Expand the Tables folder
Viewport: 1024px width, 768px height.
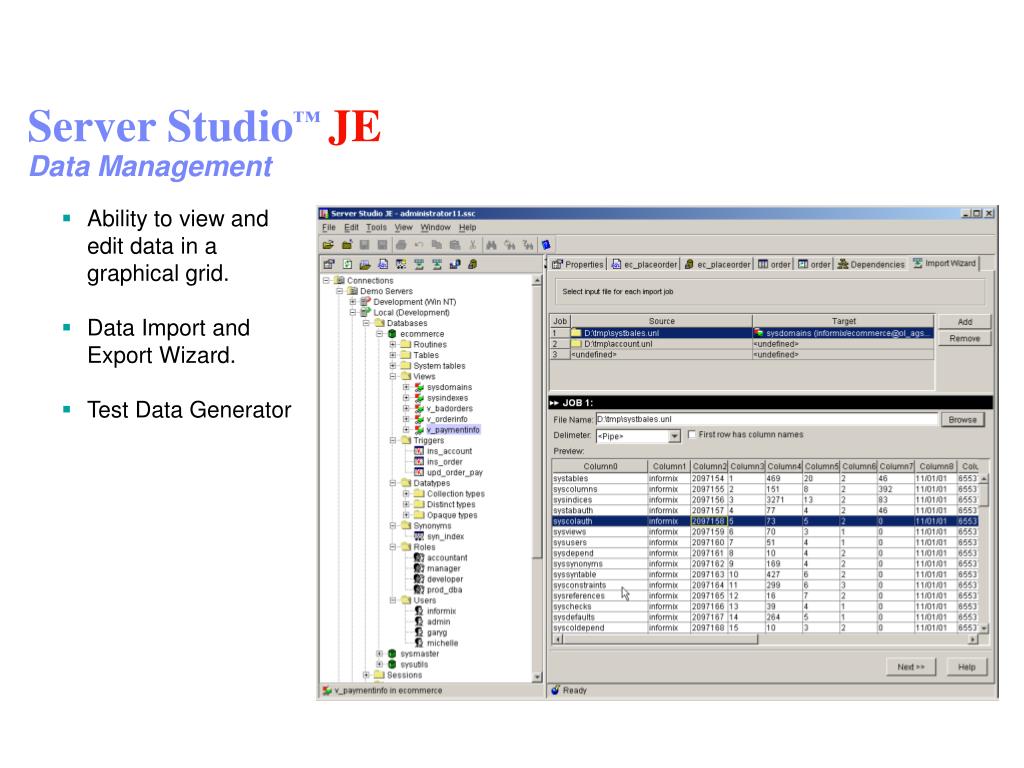[392, 355]
